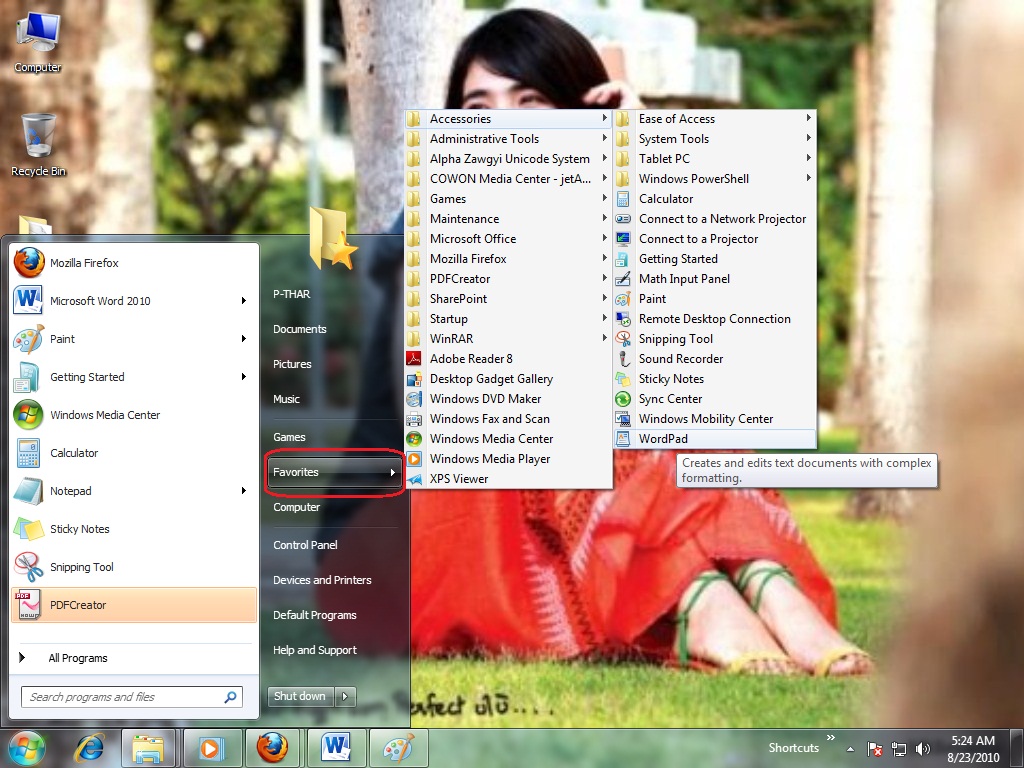Click Paint palette icon on taskbar

398,748
